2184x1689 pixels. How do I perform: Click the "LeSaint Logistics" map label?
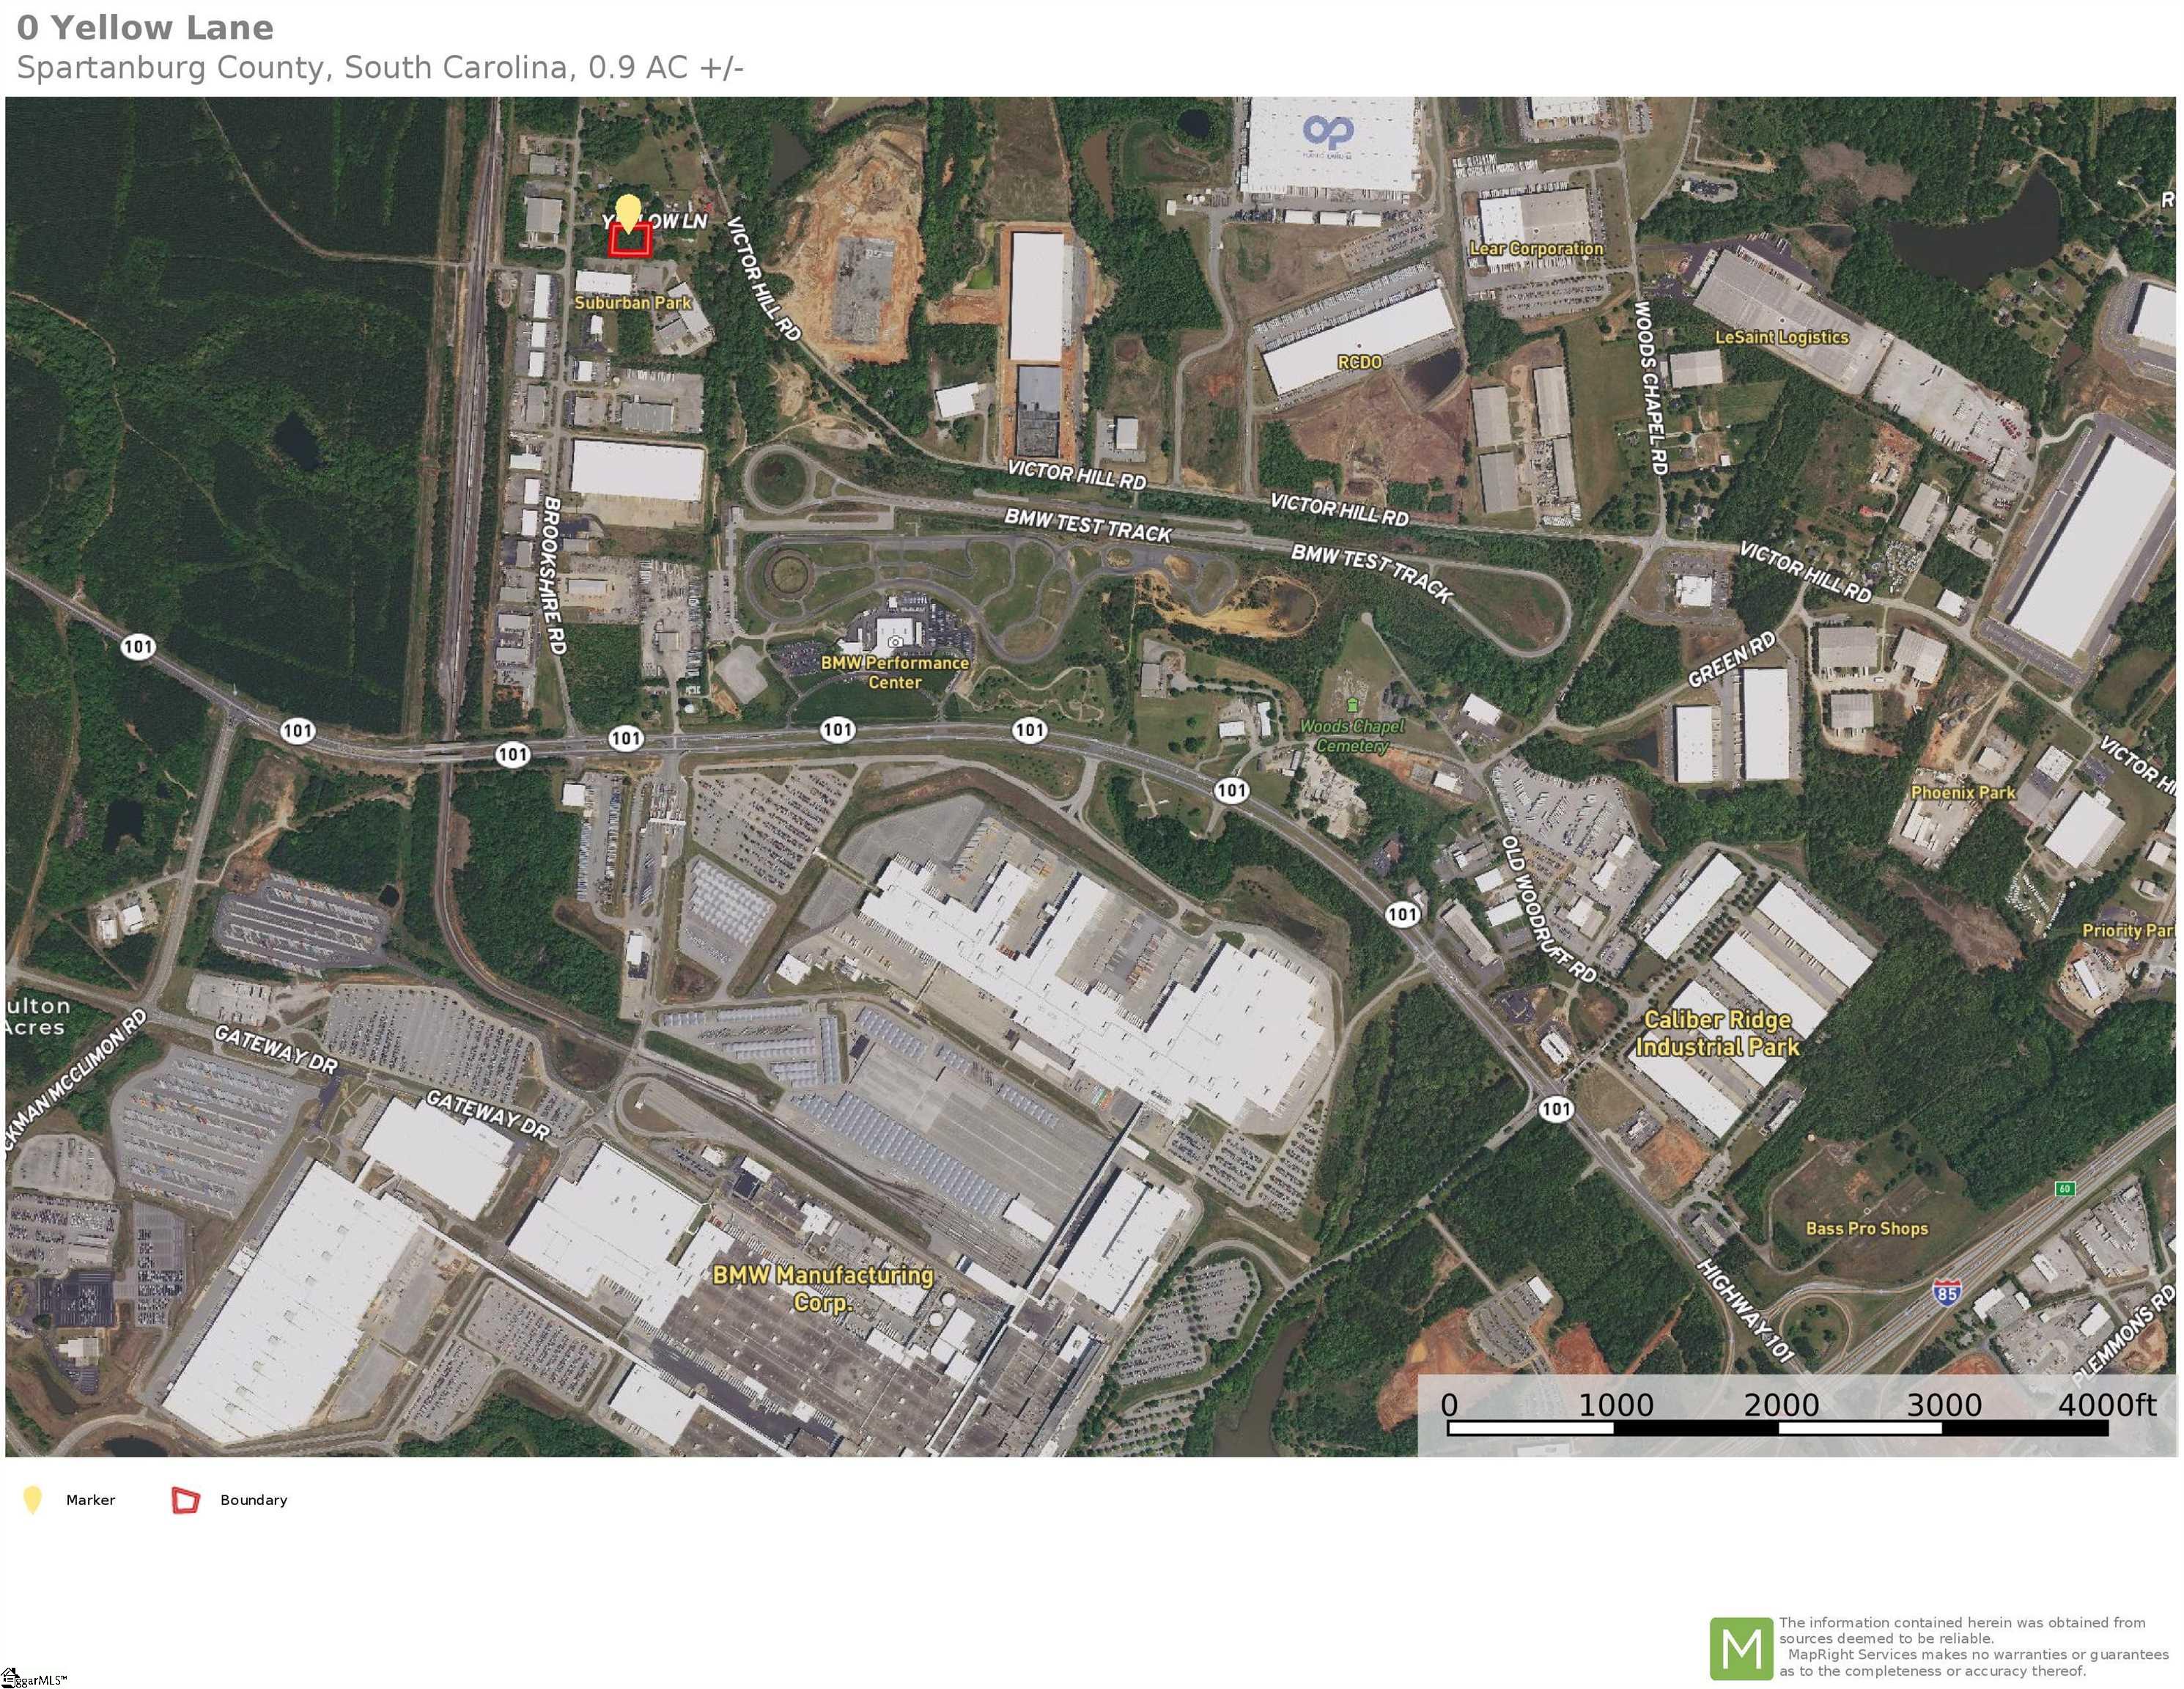[1782, 337]
